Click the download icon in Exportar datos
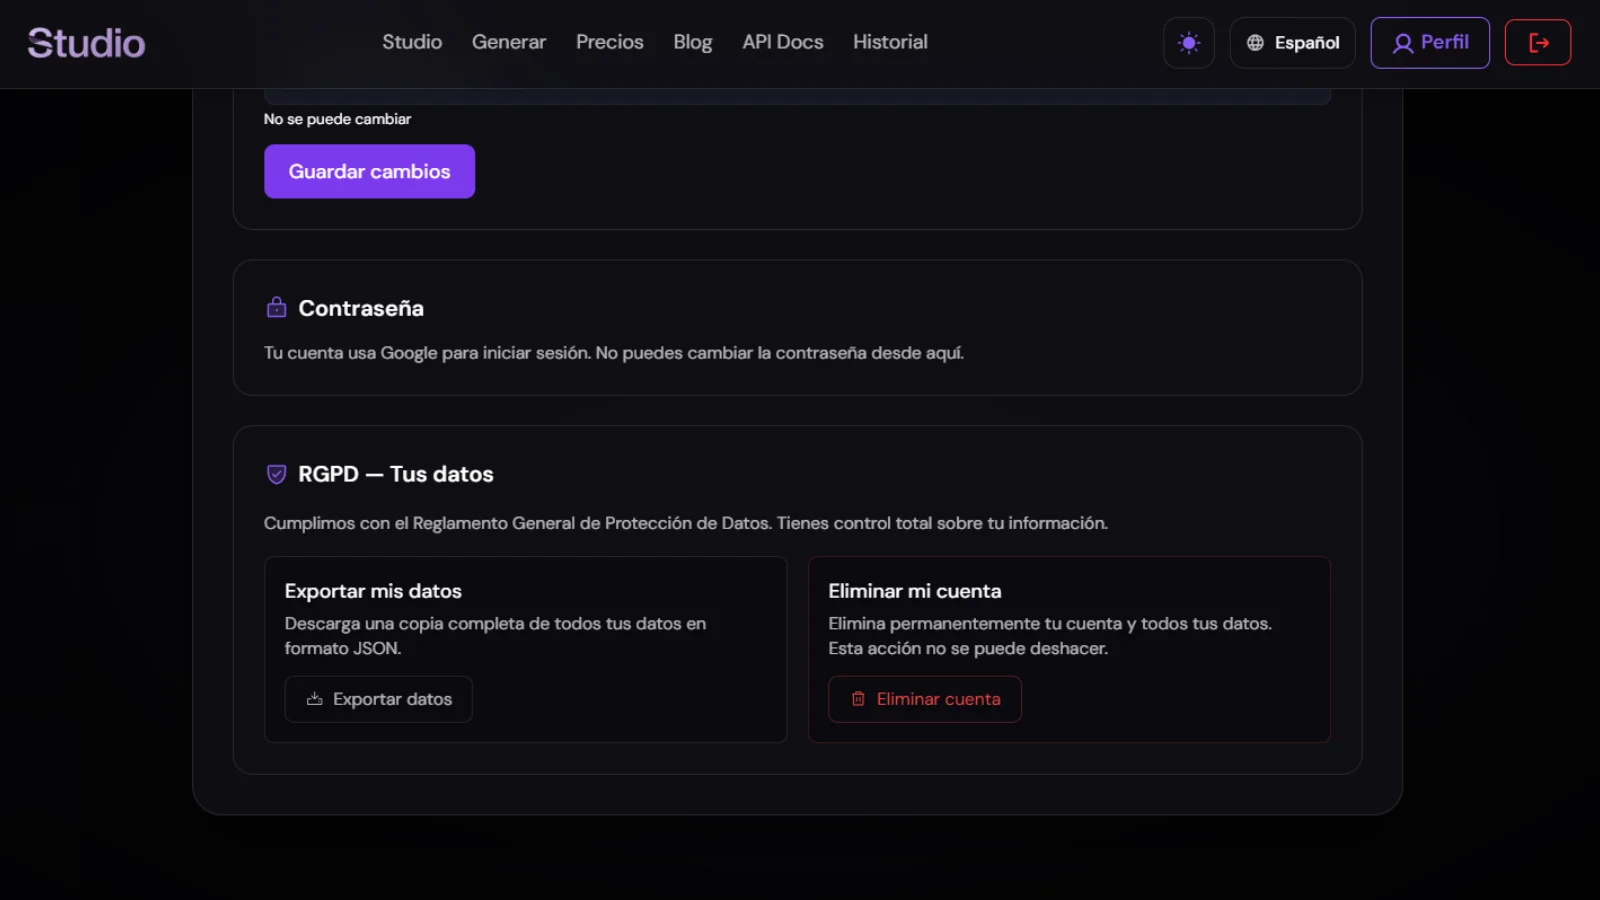The width and height of the screenshot is (1600, 900). click(x=313, y=699)
